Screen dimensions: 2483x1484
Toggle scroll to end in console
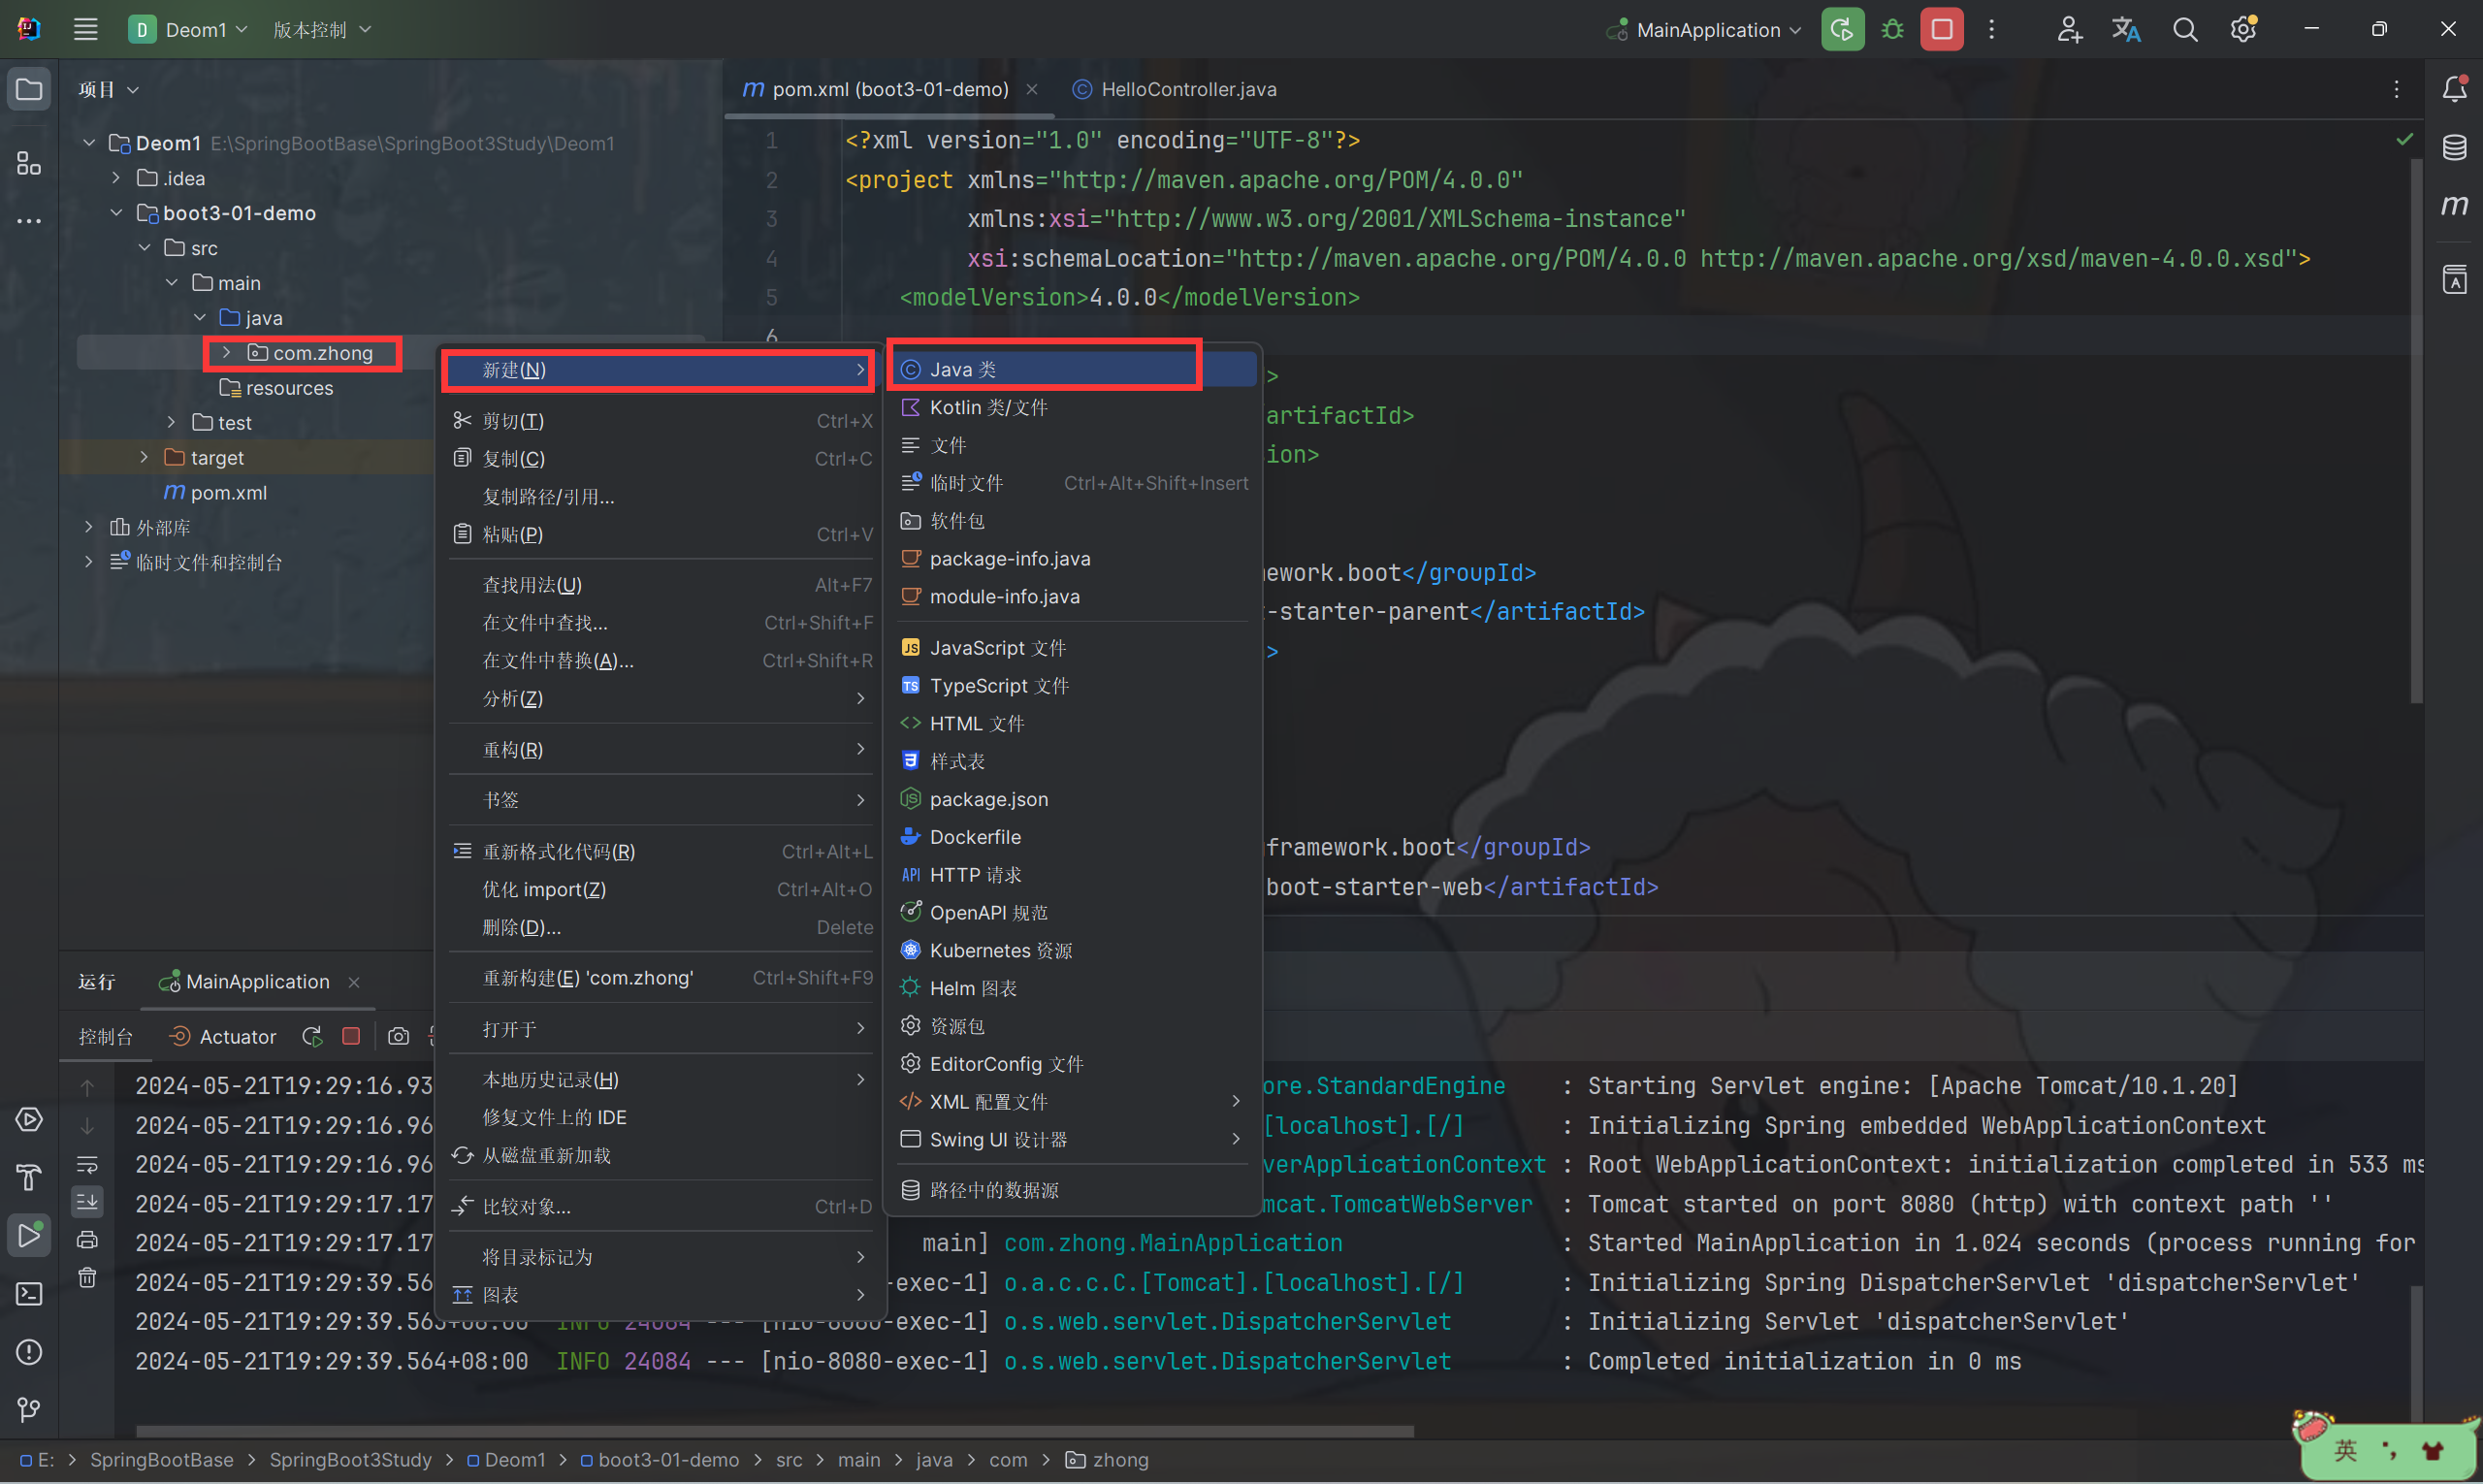coord(88,1202)
